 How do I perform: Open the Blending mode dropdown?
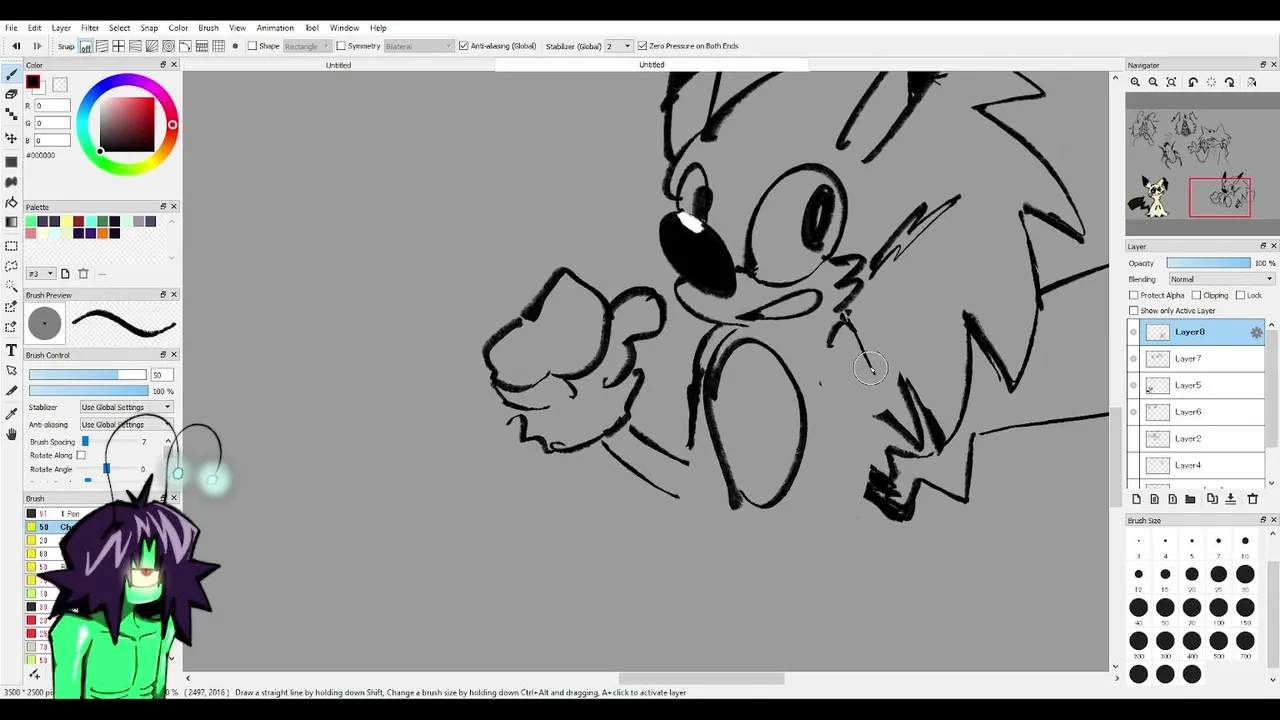coord(1220,279)
